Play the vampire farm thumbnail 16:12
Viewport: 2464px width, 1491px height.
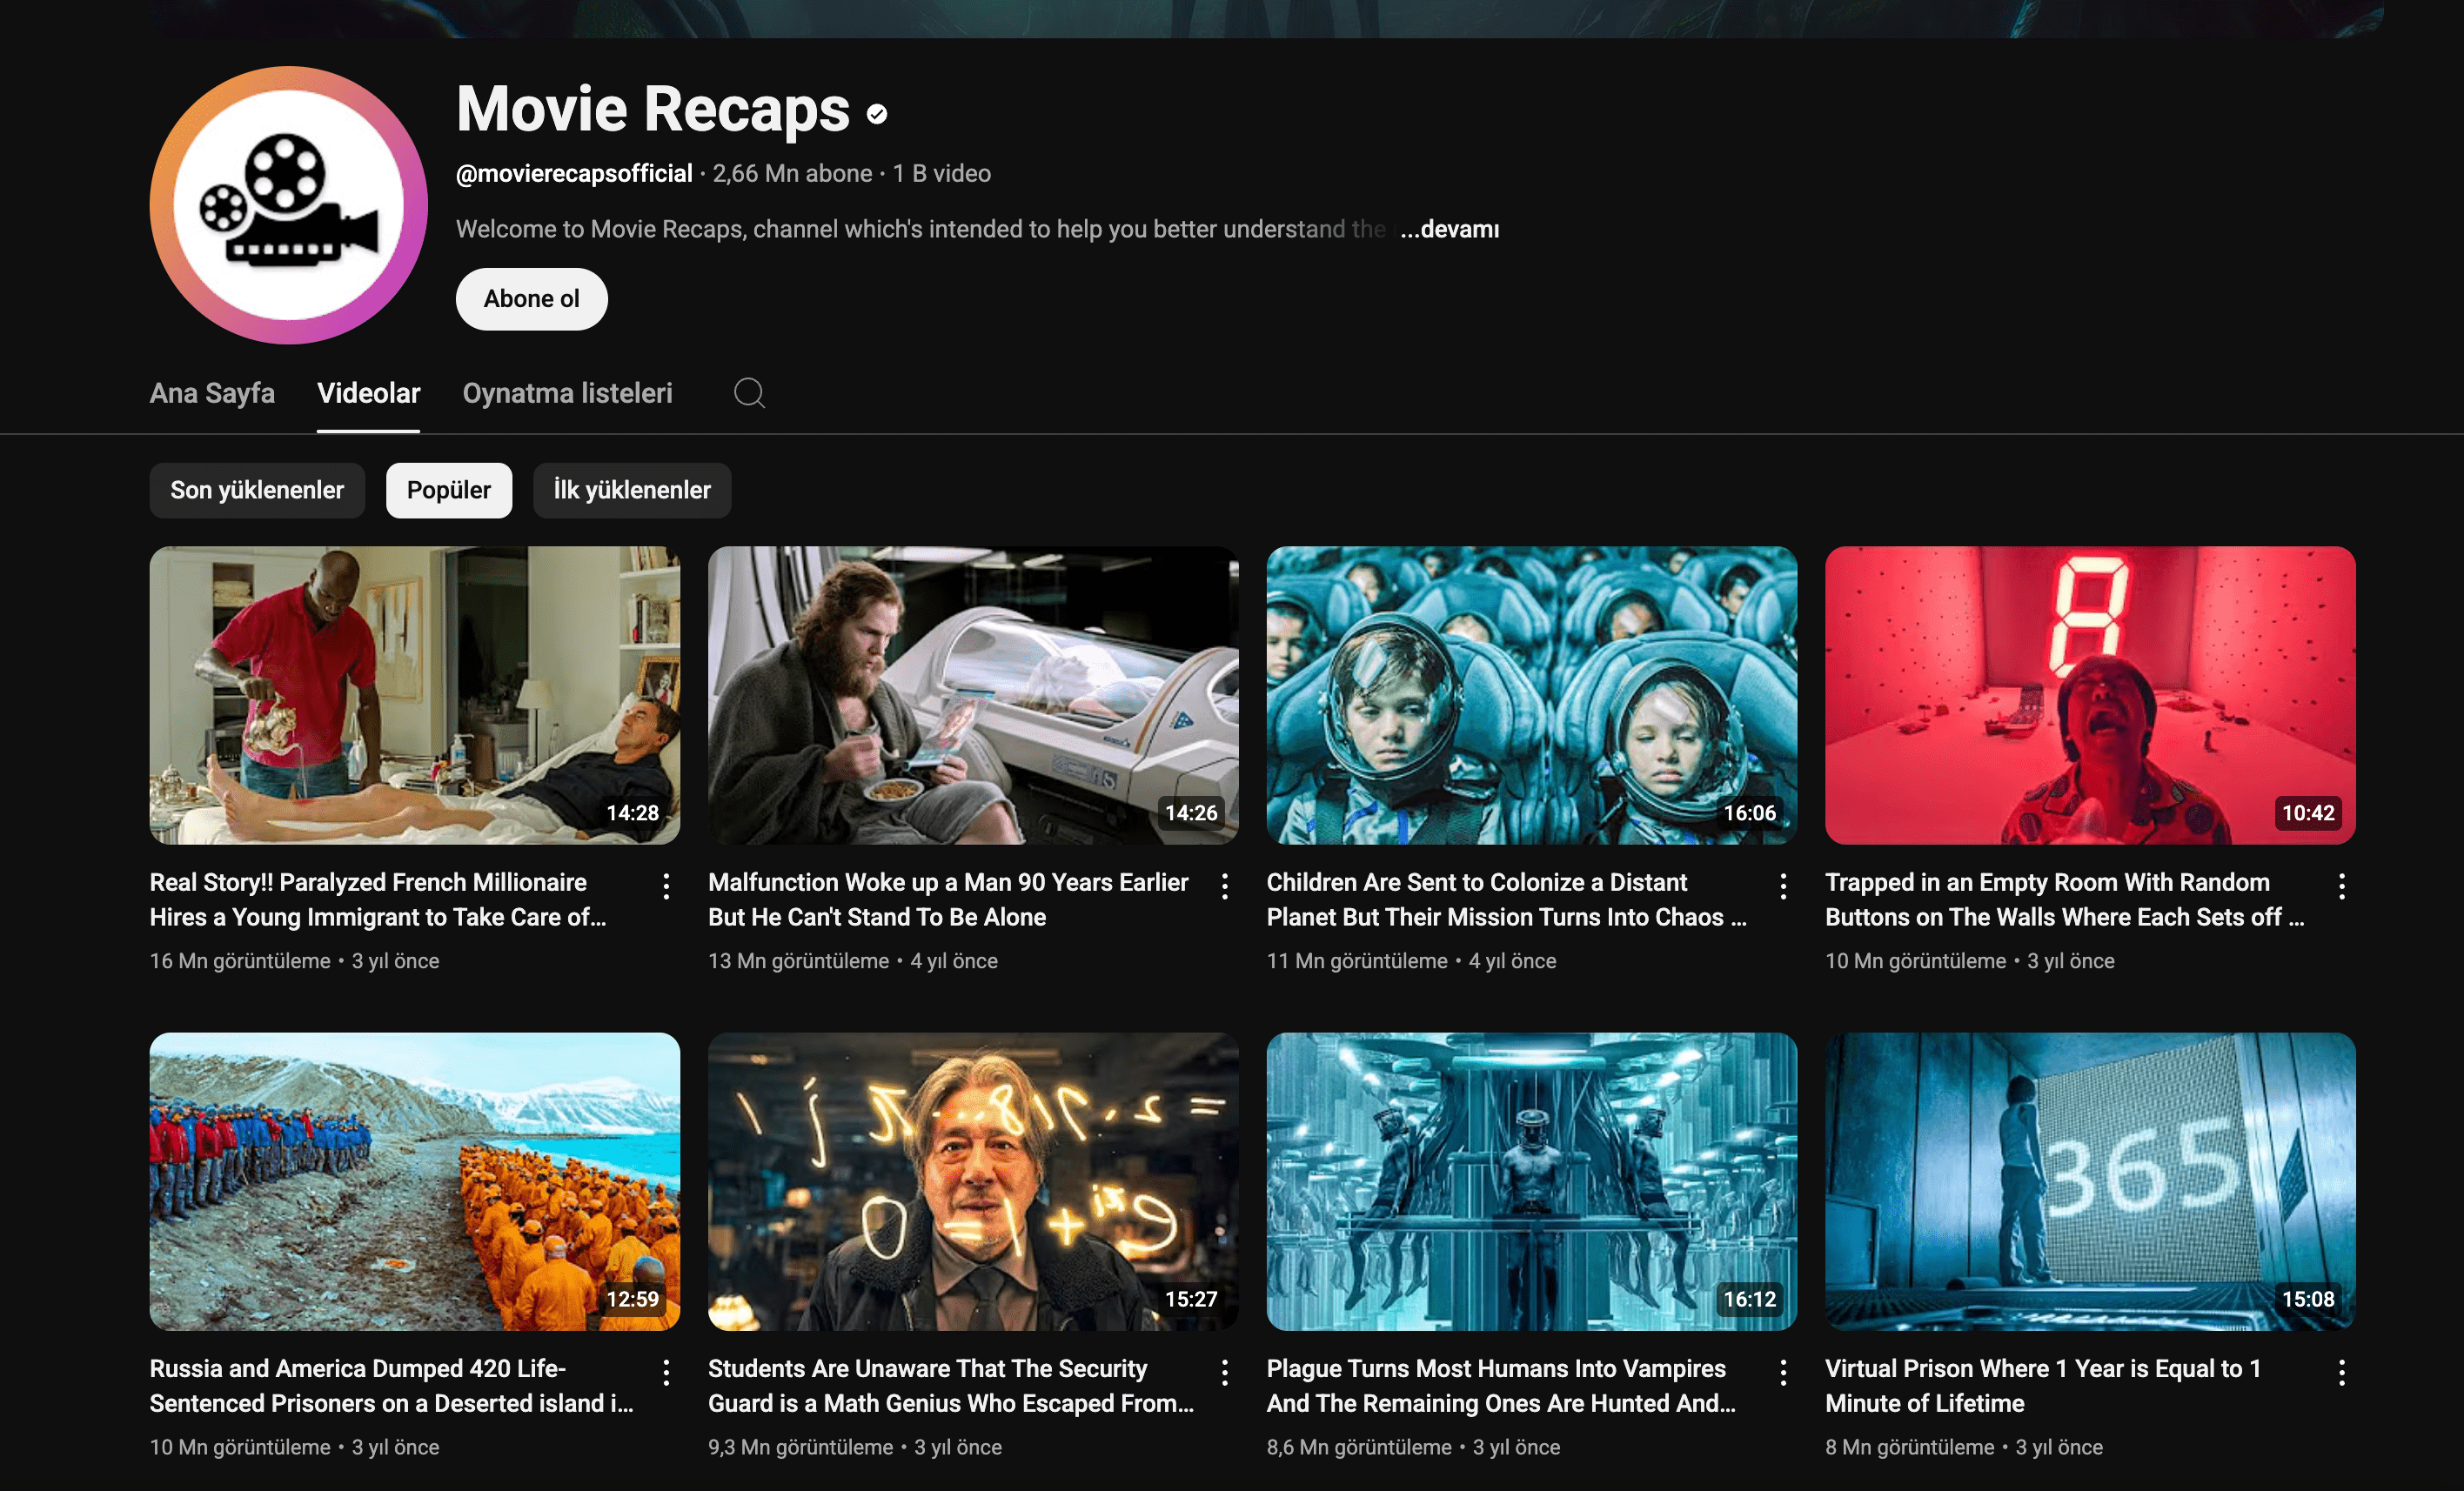[1531, 1181]
